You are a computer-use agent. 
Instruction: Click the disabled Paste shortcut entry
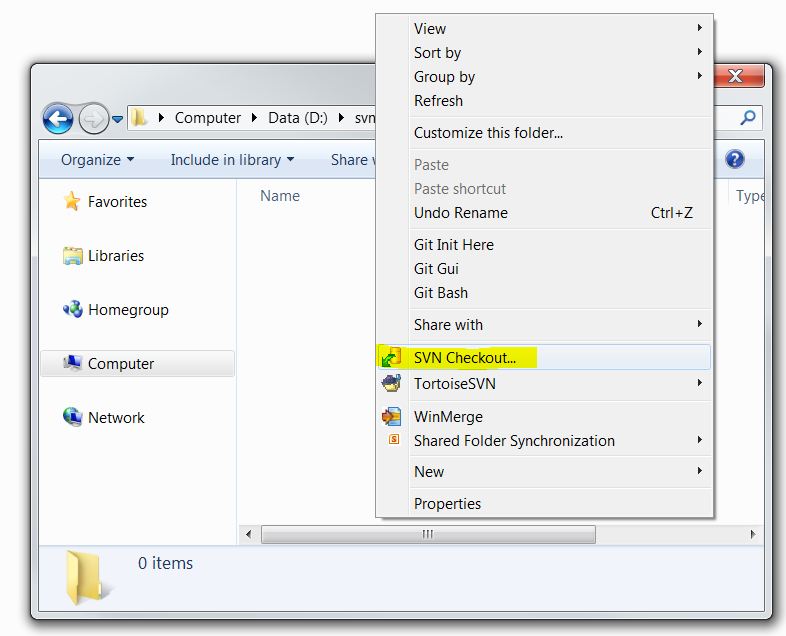[x=543, y=189]
